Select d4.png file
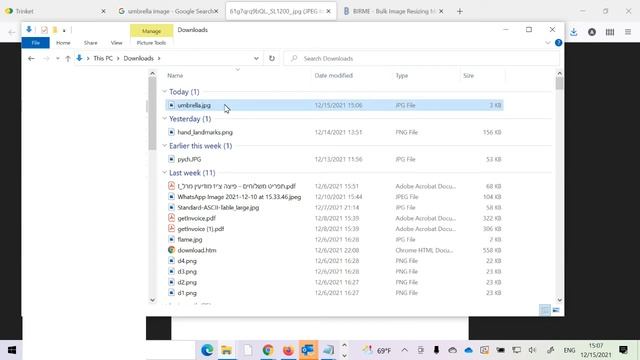This screenshot has height=360, width=640. tap(334, 261)
